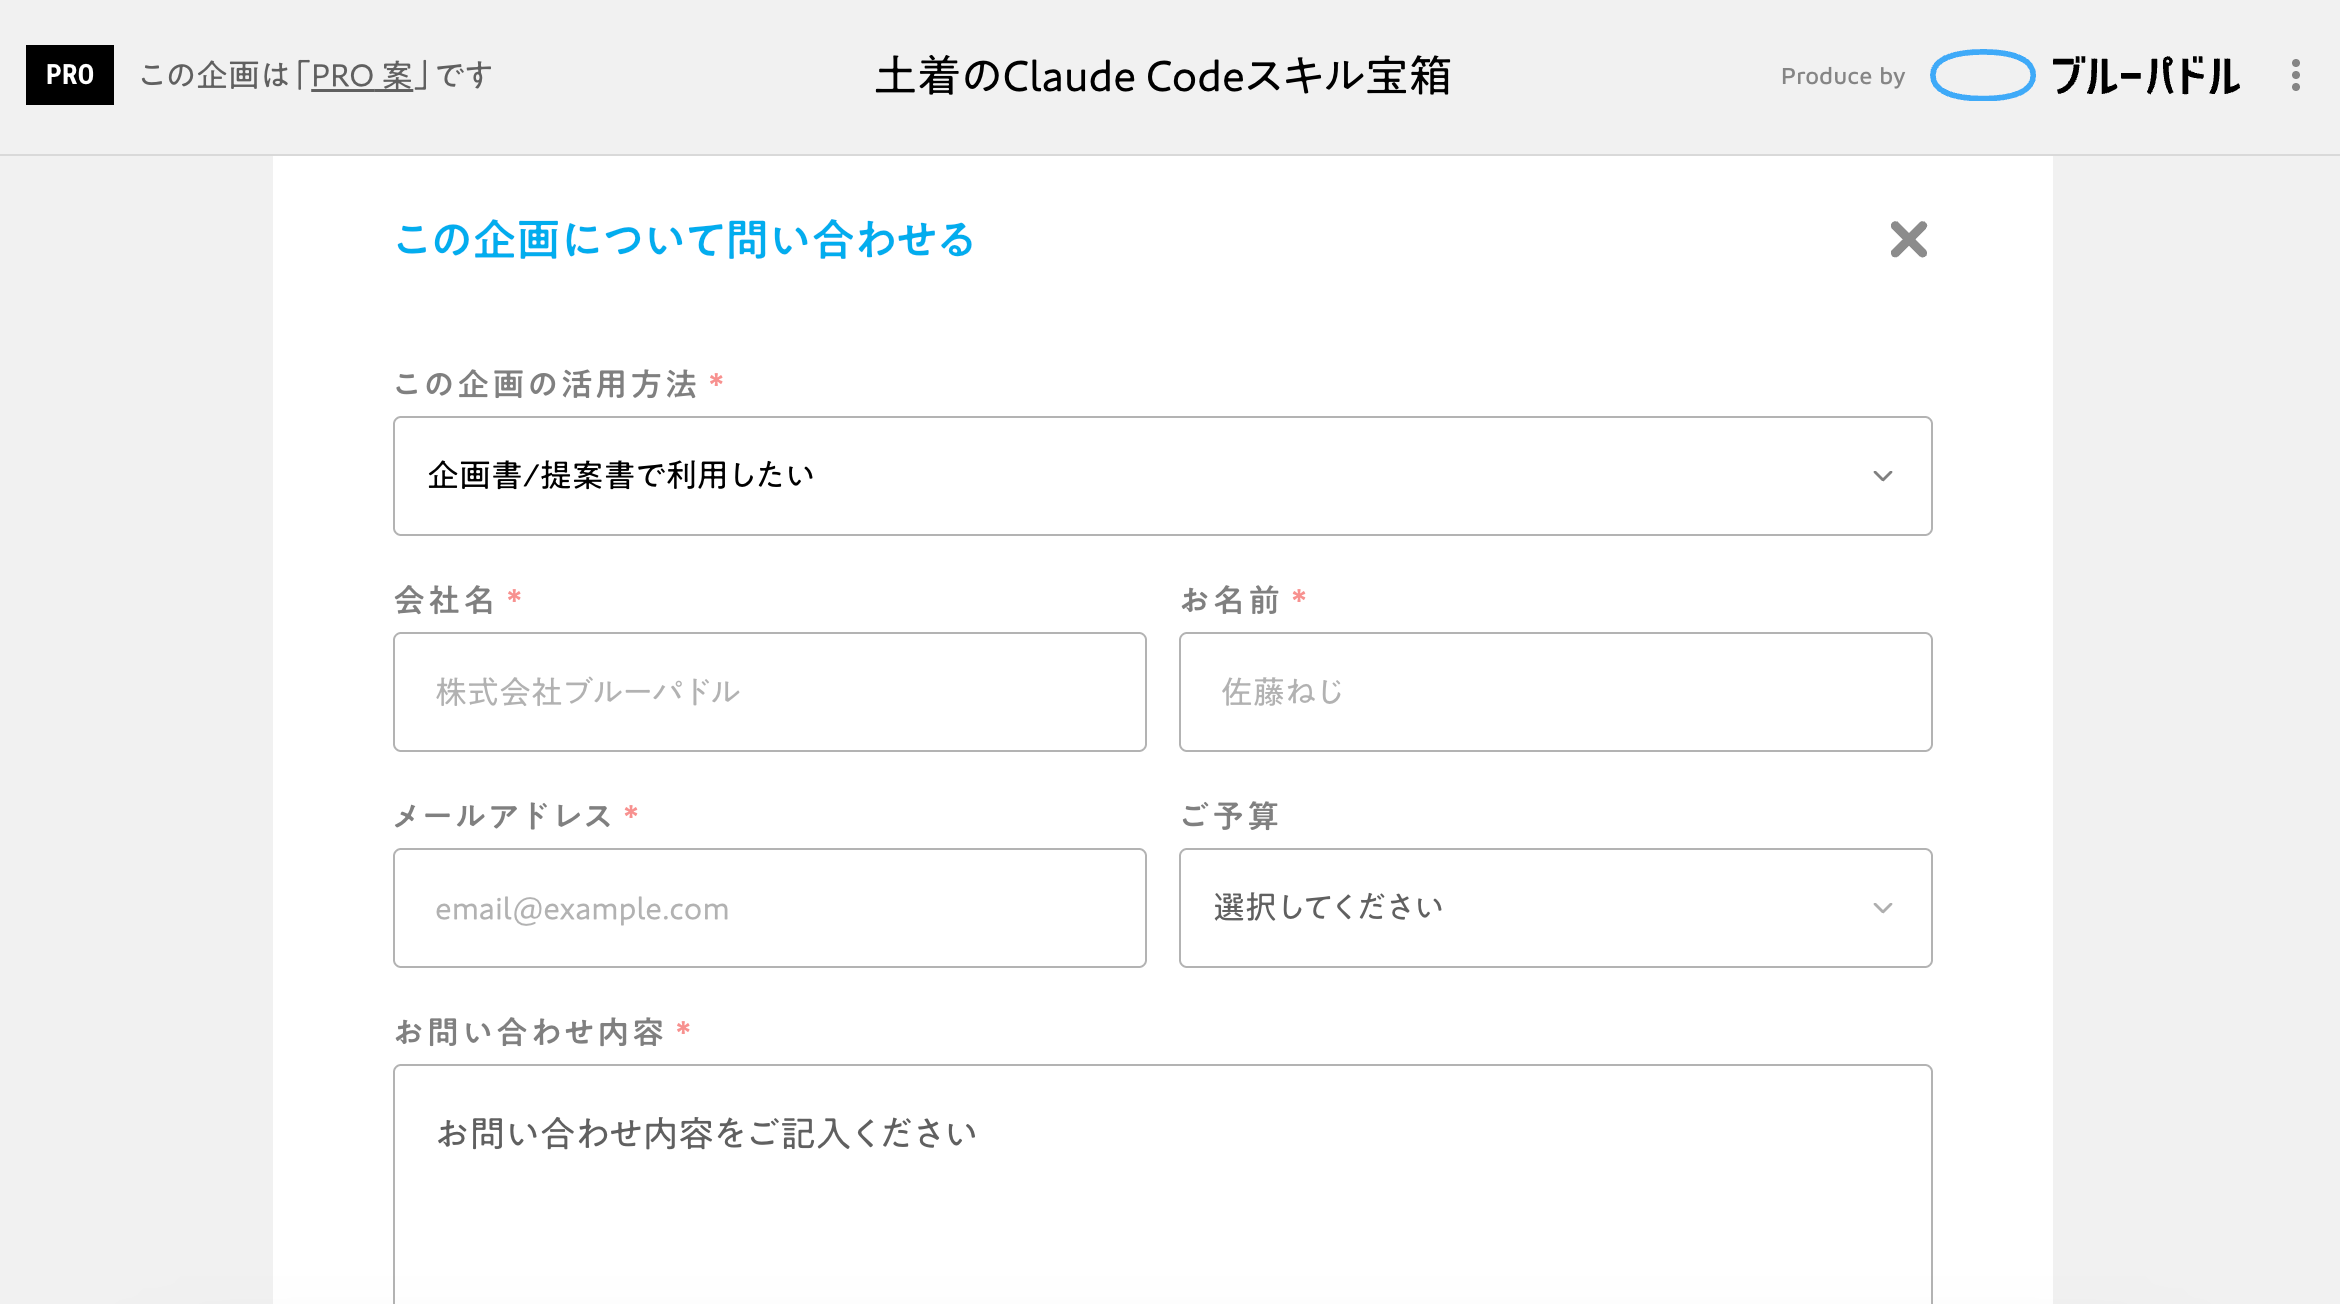Focus the お名前 name input field

pos(1555,692)
